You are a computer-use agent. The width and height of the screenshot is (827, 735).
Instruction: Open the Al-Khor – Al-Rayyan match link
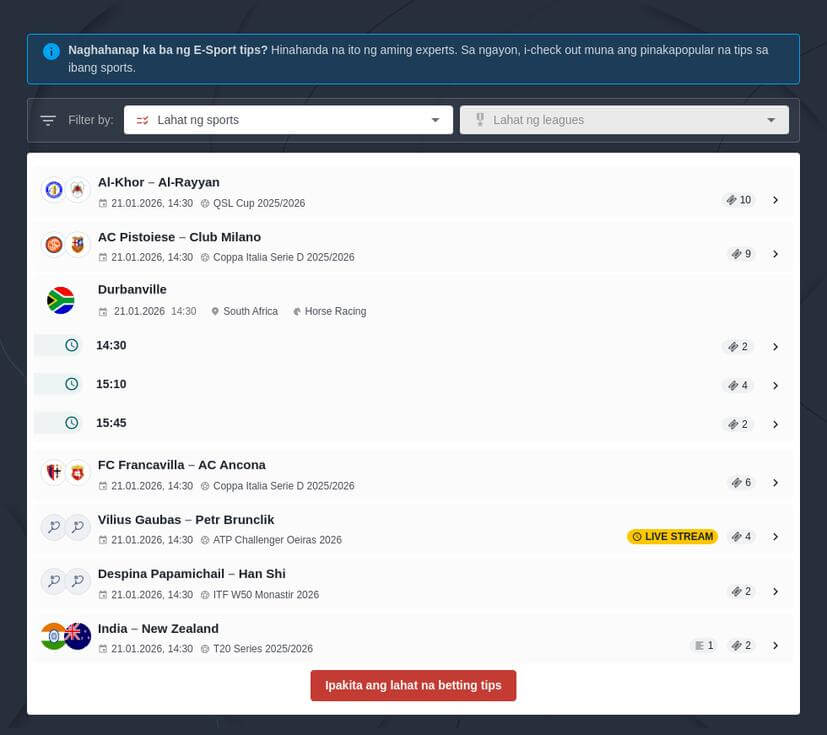click(158, 182)
